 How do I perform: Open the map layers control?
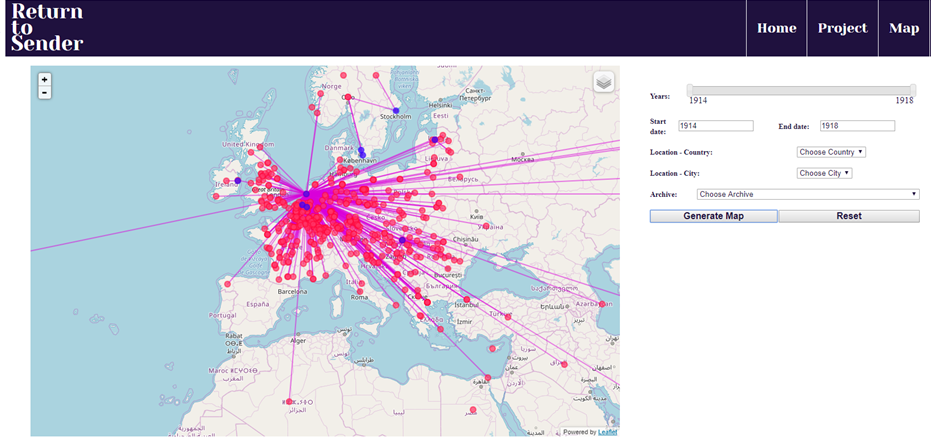pyautogui.click(x=604, y=83)
